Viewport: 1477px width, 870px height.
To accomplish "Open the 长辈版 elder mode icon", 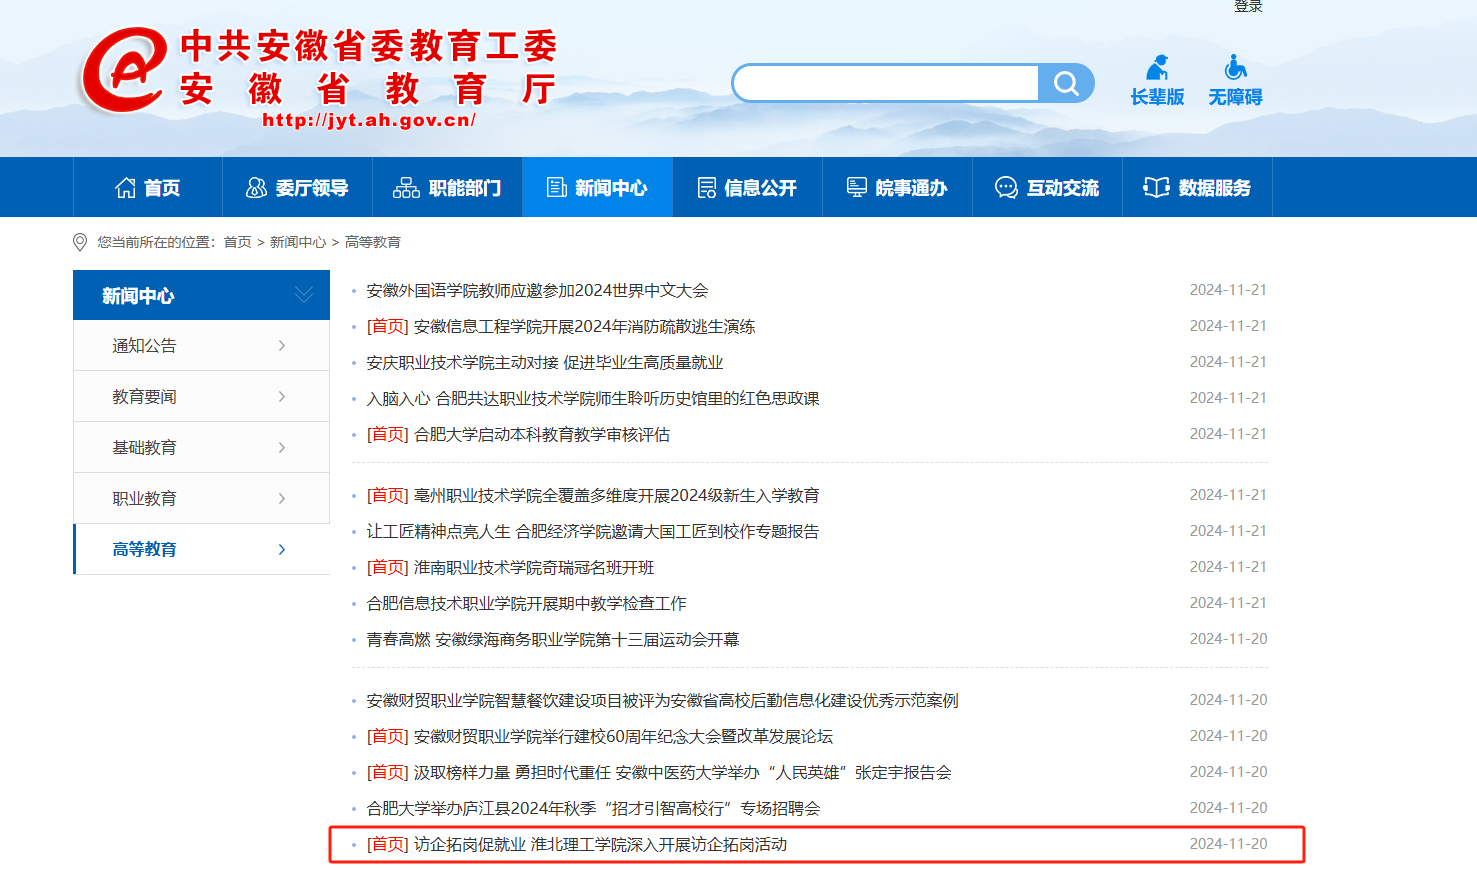I will click(x=1157, y=68).
